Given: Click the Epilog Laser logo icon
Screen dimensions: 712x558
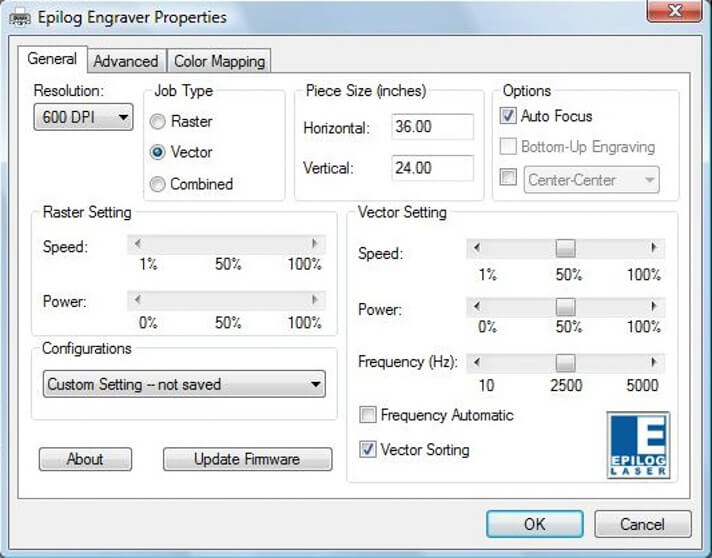Looking at the screenshot, I should [x=637, y=443].
